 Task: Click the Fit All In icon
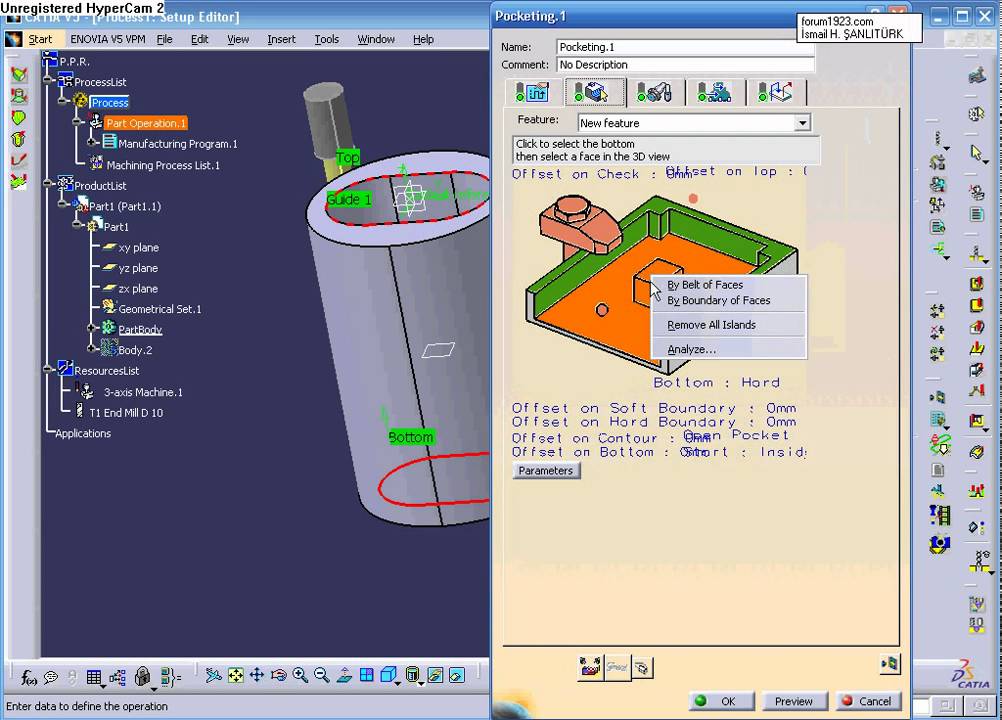[235, 675]
